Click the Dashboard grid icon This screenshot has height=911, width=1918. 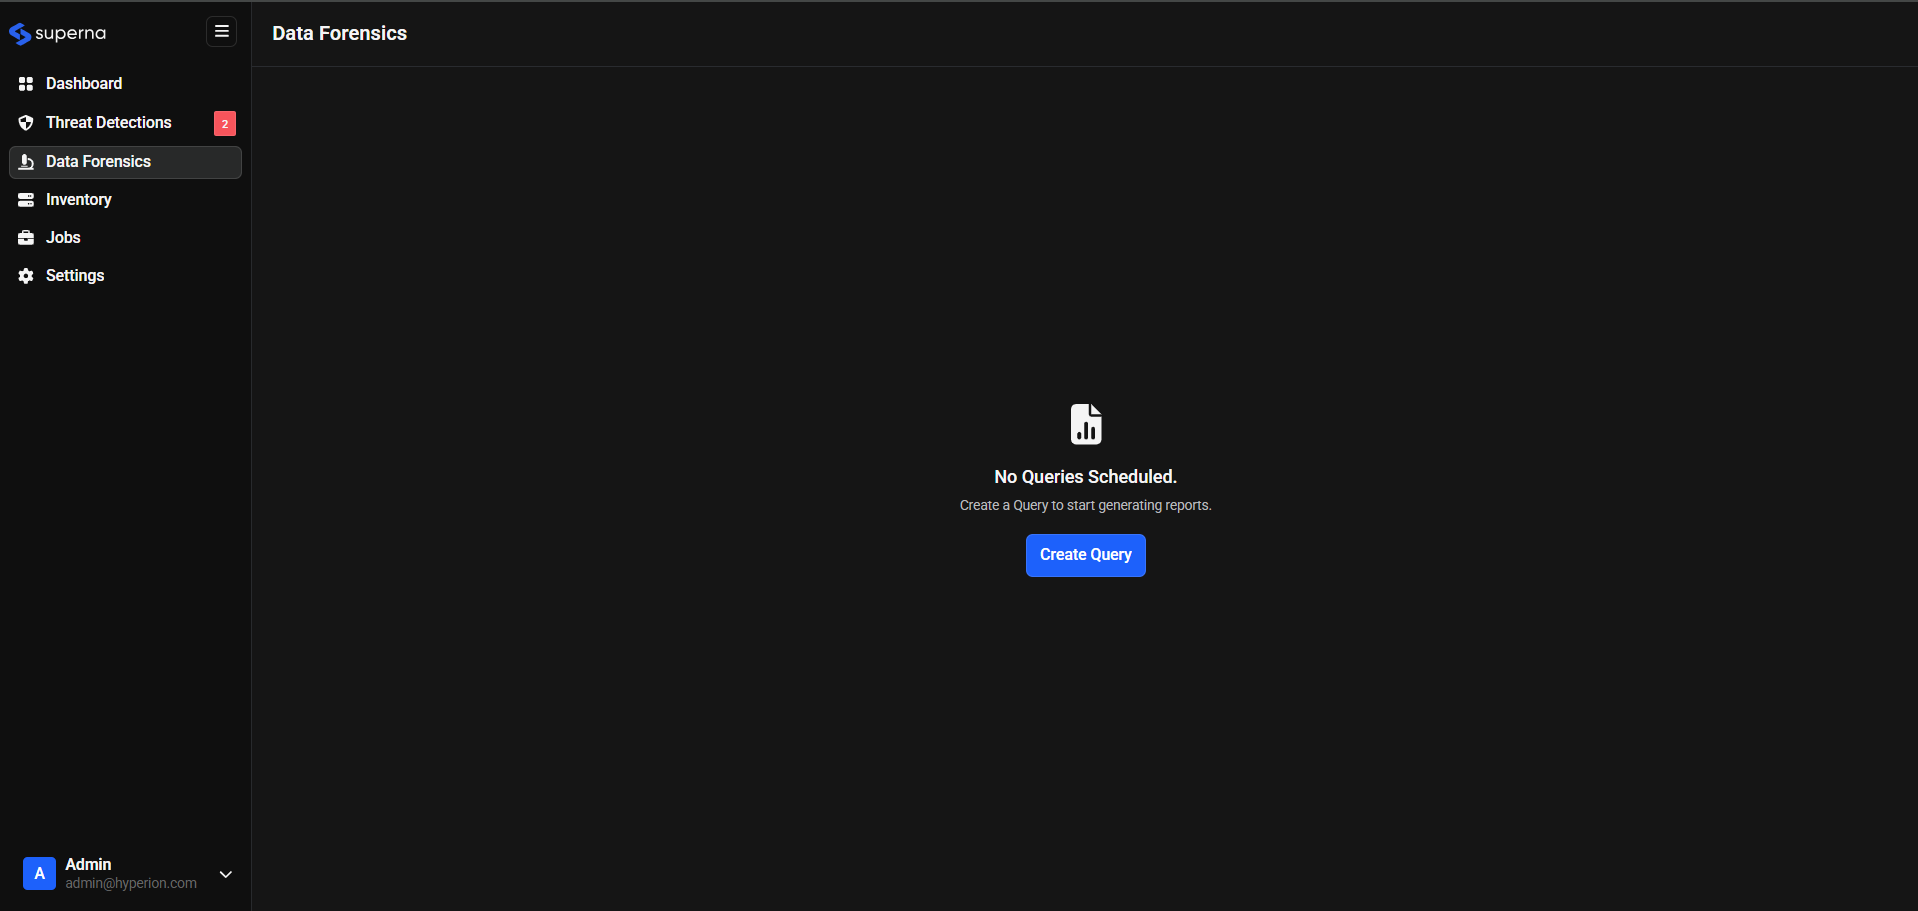[26, 84]
